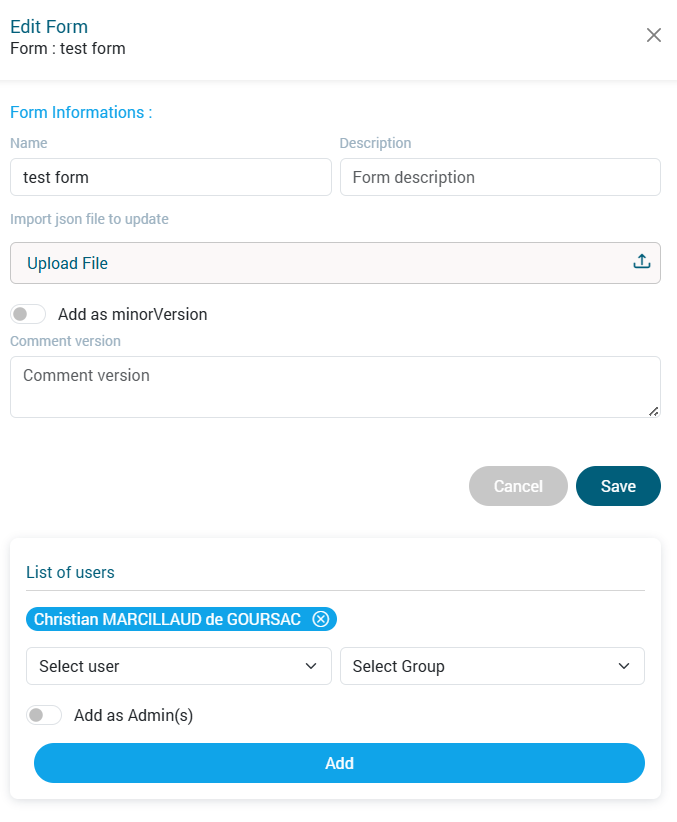
Task: Enable the Add as Admin(s) toggle
Action: click(44, 714)
